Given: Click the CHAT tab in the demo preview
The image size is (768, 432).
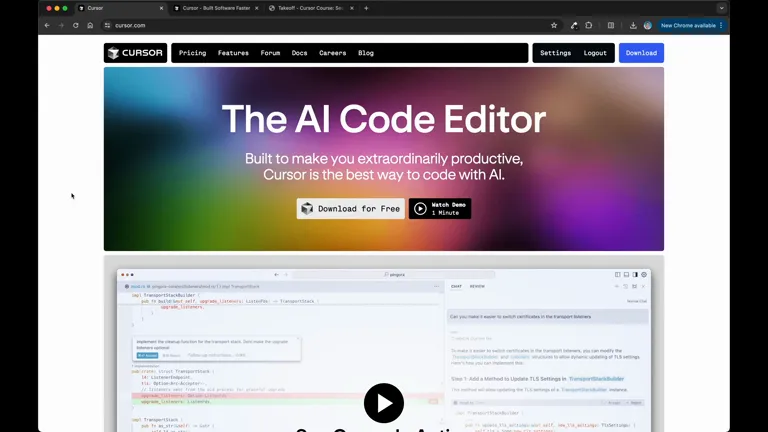Looking at the screenshot, I should [456, 287].
